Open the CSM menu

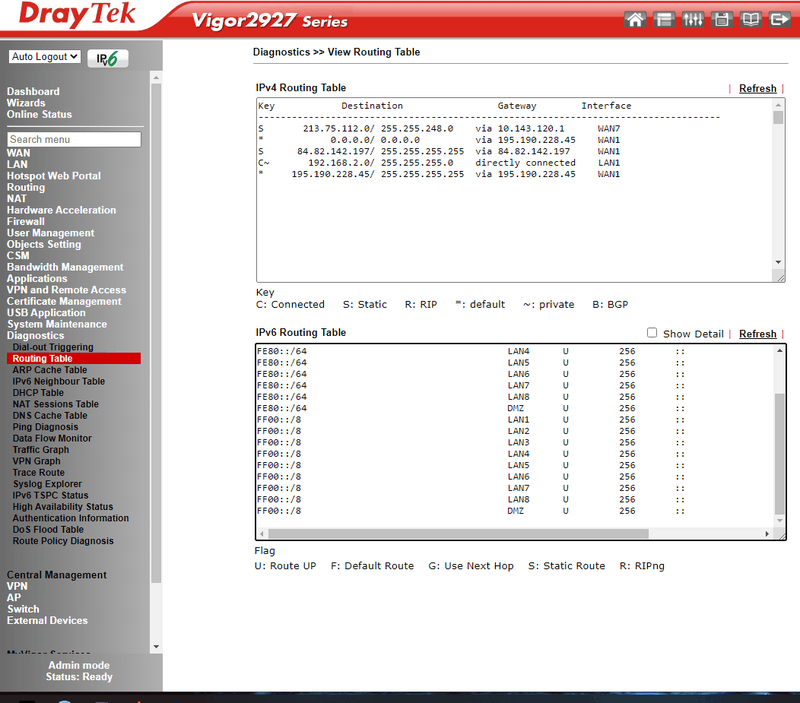[18, 256]
